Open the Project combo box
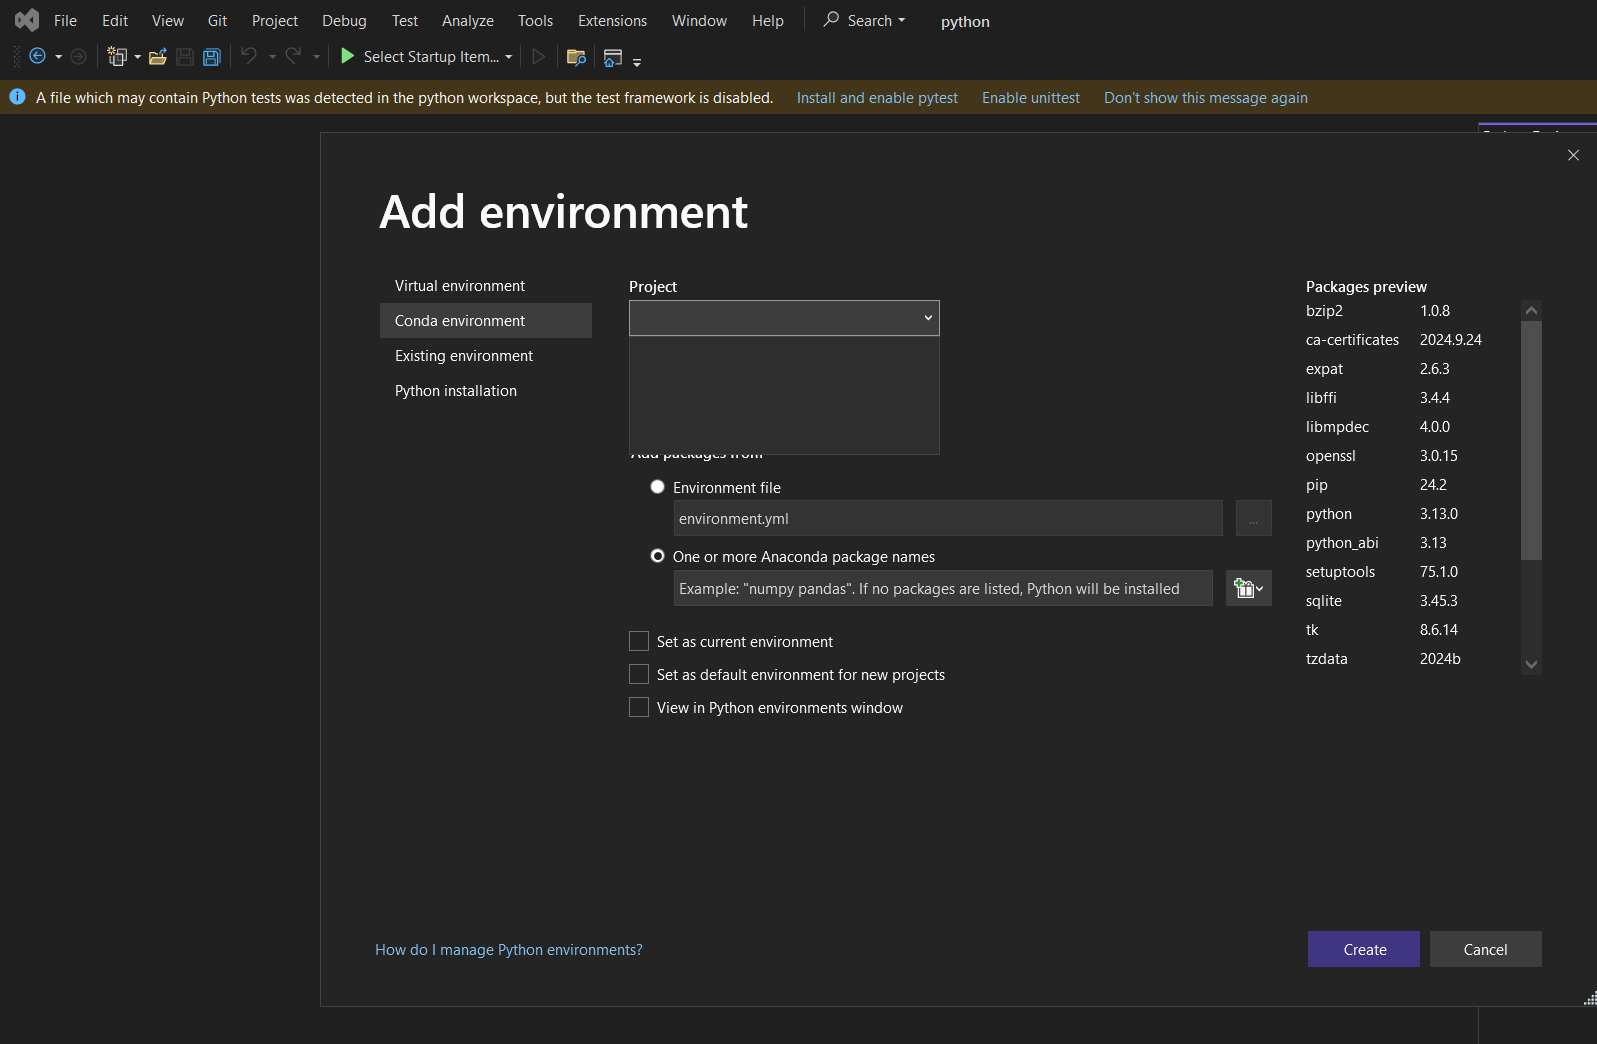The width and height of the screenshot is (1597, 1044). click(784, 318)
